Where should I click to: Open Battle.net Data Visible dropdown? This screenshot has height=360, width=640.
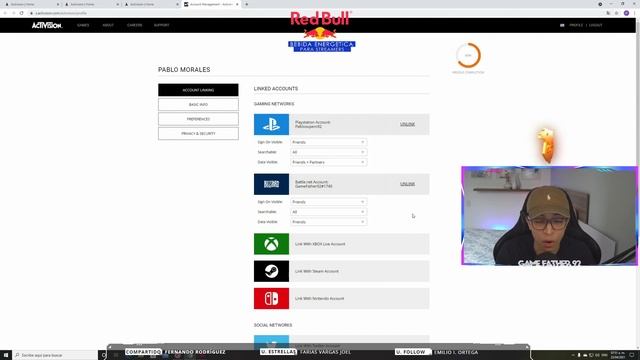329,222
